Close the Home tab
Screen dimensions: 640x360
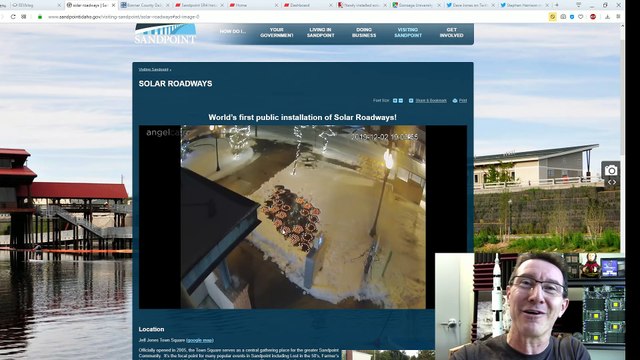[276, 5]
